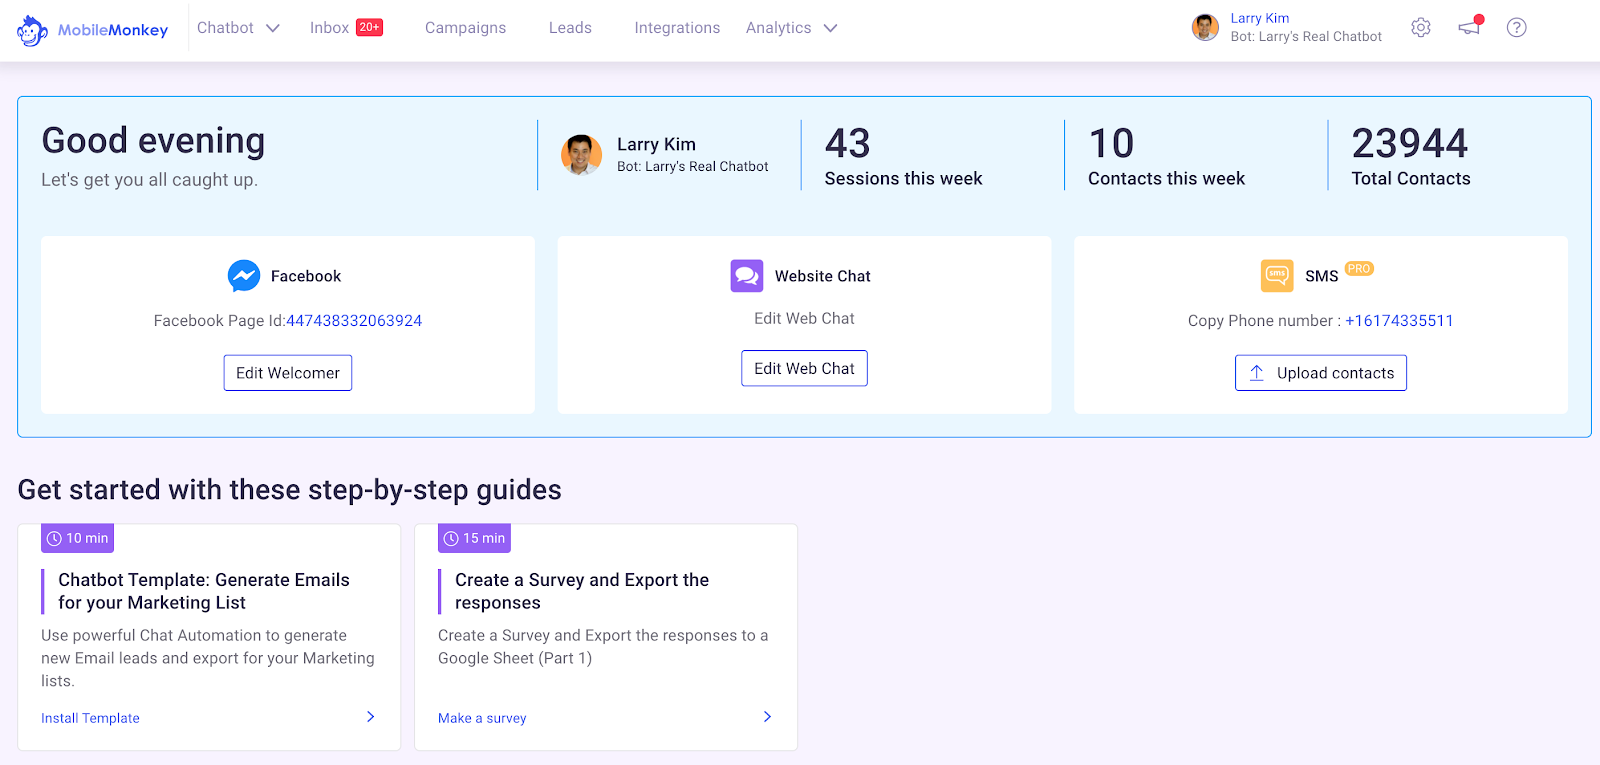Click the clock icon on 15 min badge
The image size is (1600, 765).
pyautogui.click(x=452, y=539)
